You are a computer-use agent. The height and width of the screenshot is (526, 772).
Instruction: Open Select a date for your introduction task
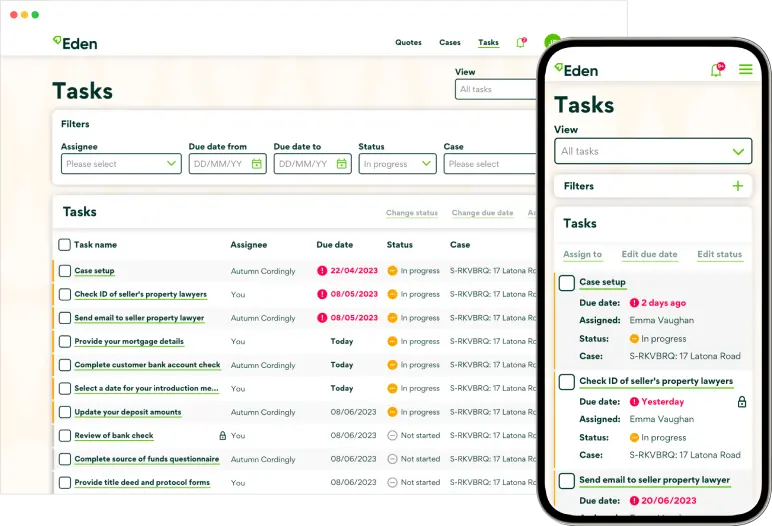[x=146, y=389]
